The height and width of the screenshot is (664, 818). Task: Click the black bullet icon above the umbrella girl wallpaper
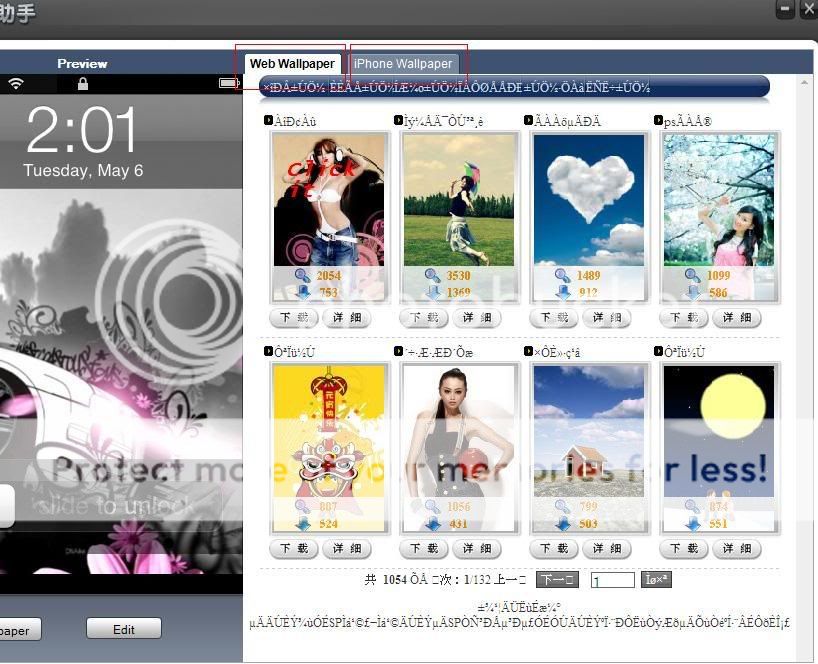click(398, 120)
